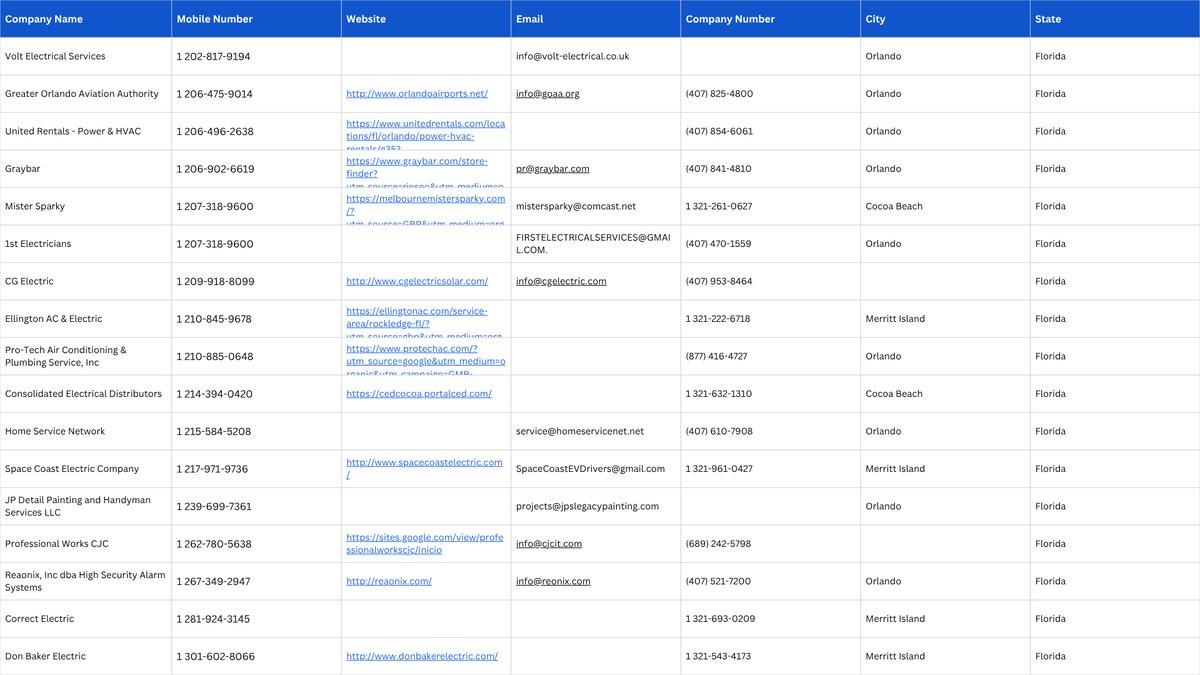
Task: Select the mistersparky@comcast.net email cell
Action: [x=596, y=206]
